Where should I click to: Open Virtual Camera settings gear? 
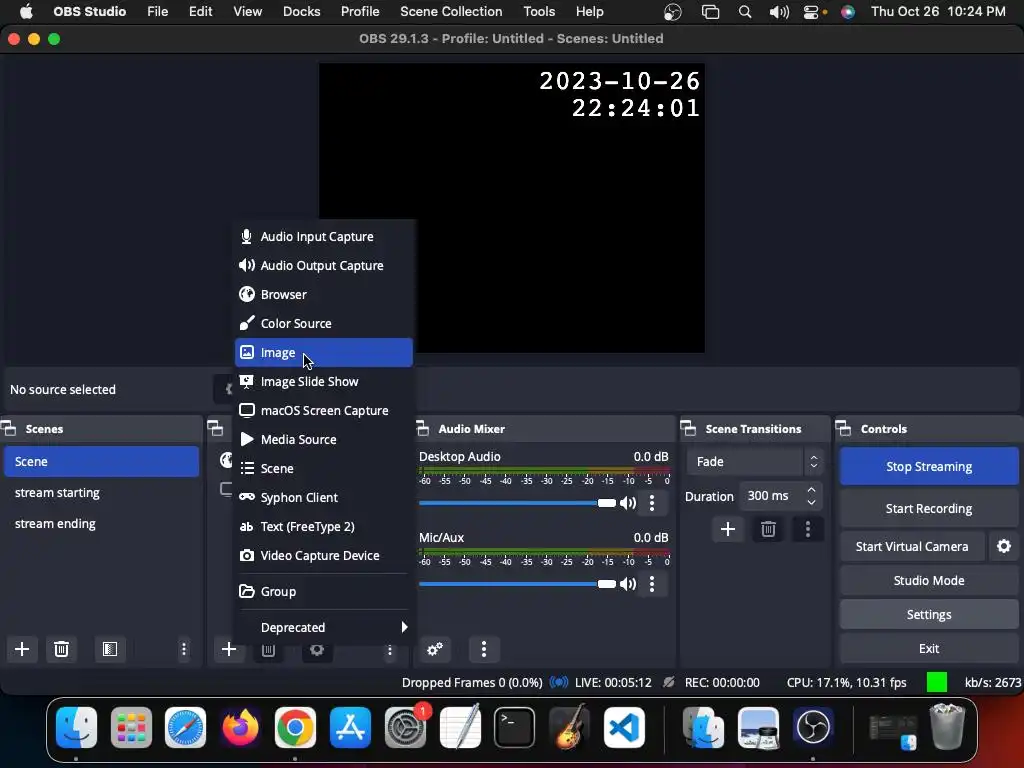click(x=1004, y=546)
